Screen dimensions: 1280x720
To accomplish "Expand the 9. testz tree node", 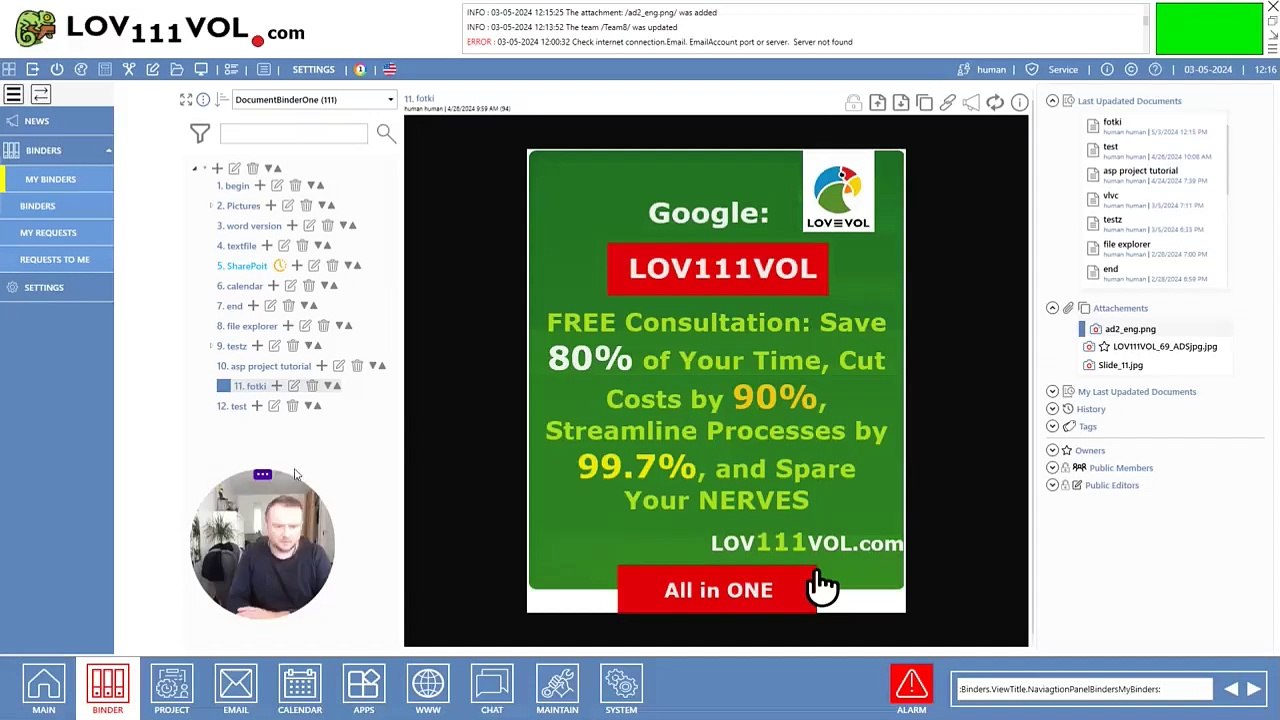I will [211, 345].
